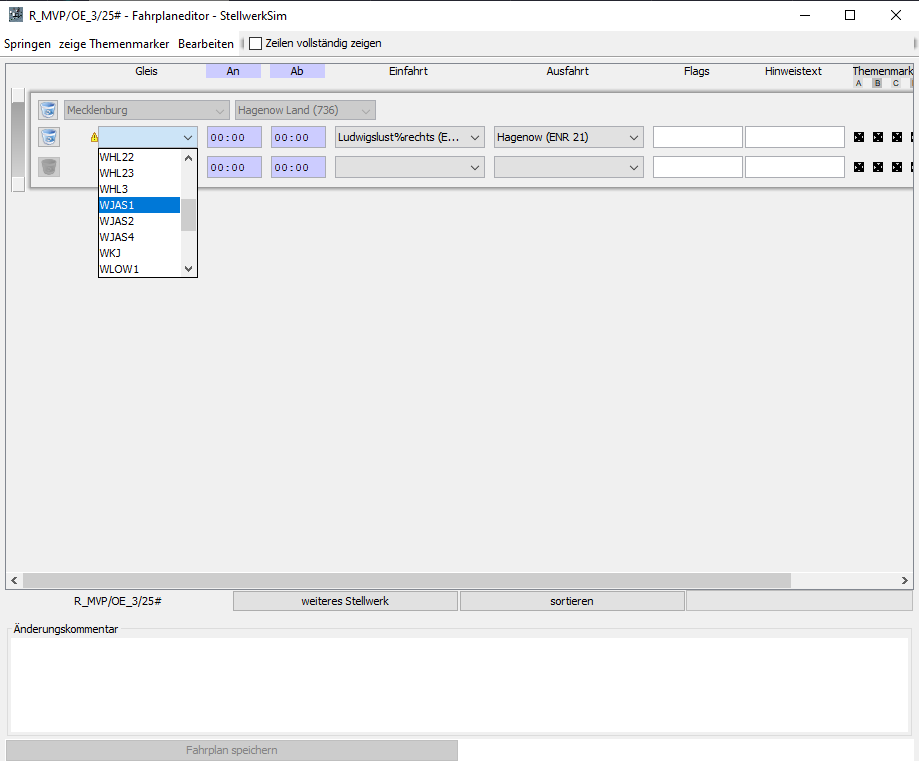This screenshot has width=919, height=761.
Task: Open the Springen menu
Action: click(x=27, y=44)
